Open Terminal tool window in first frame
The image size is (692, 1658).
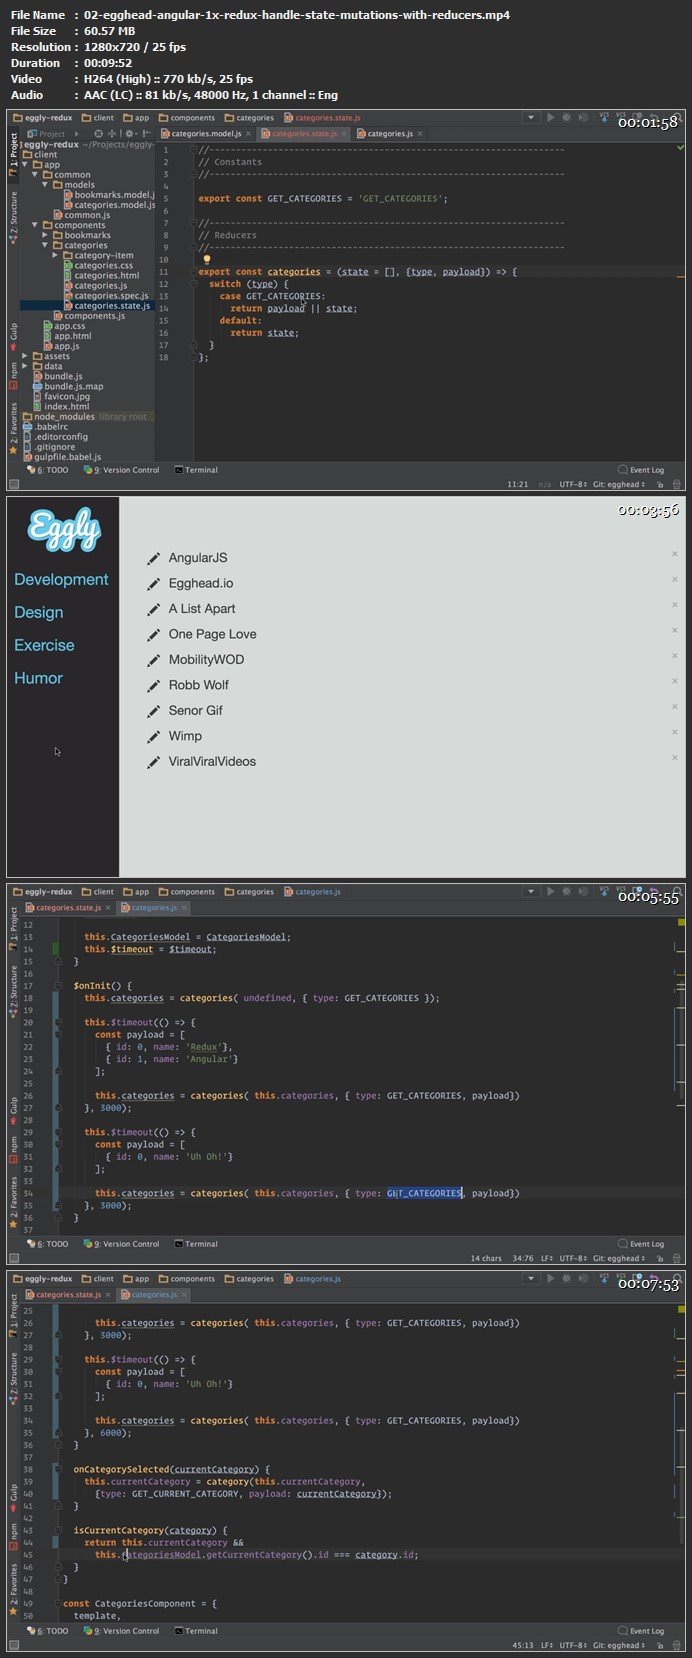(x=196, y=470)
